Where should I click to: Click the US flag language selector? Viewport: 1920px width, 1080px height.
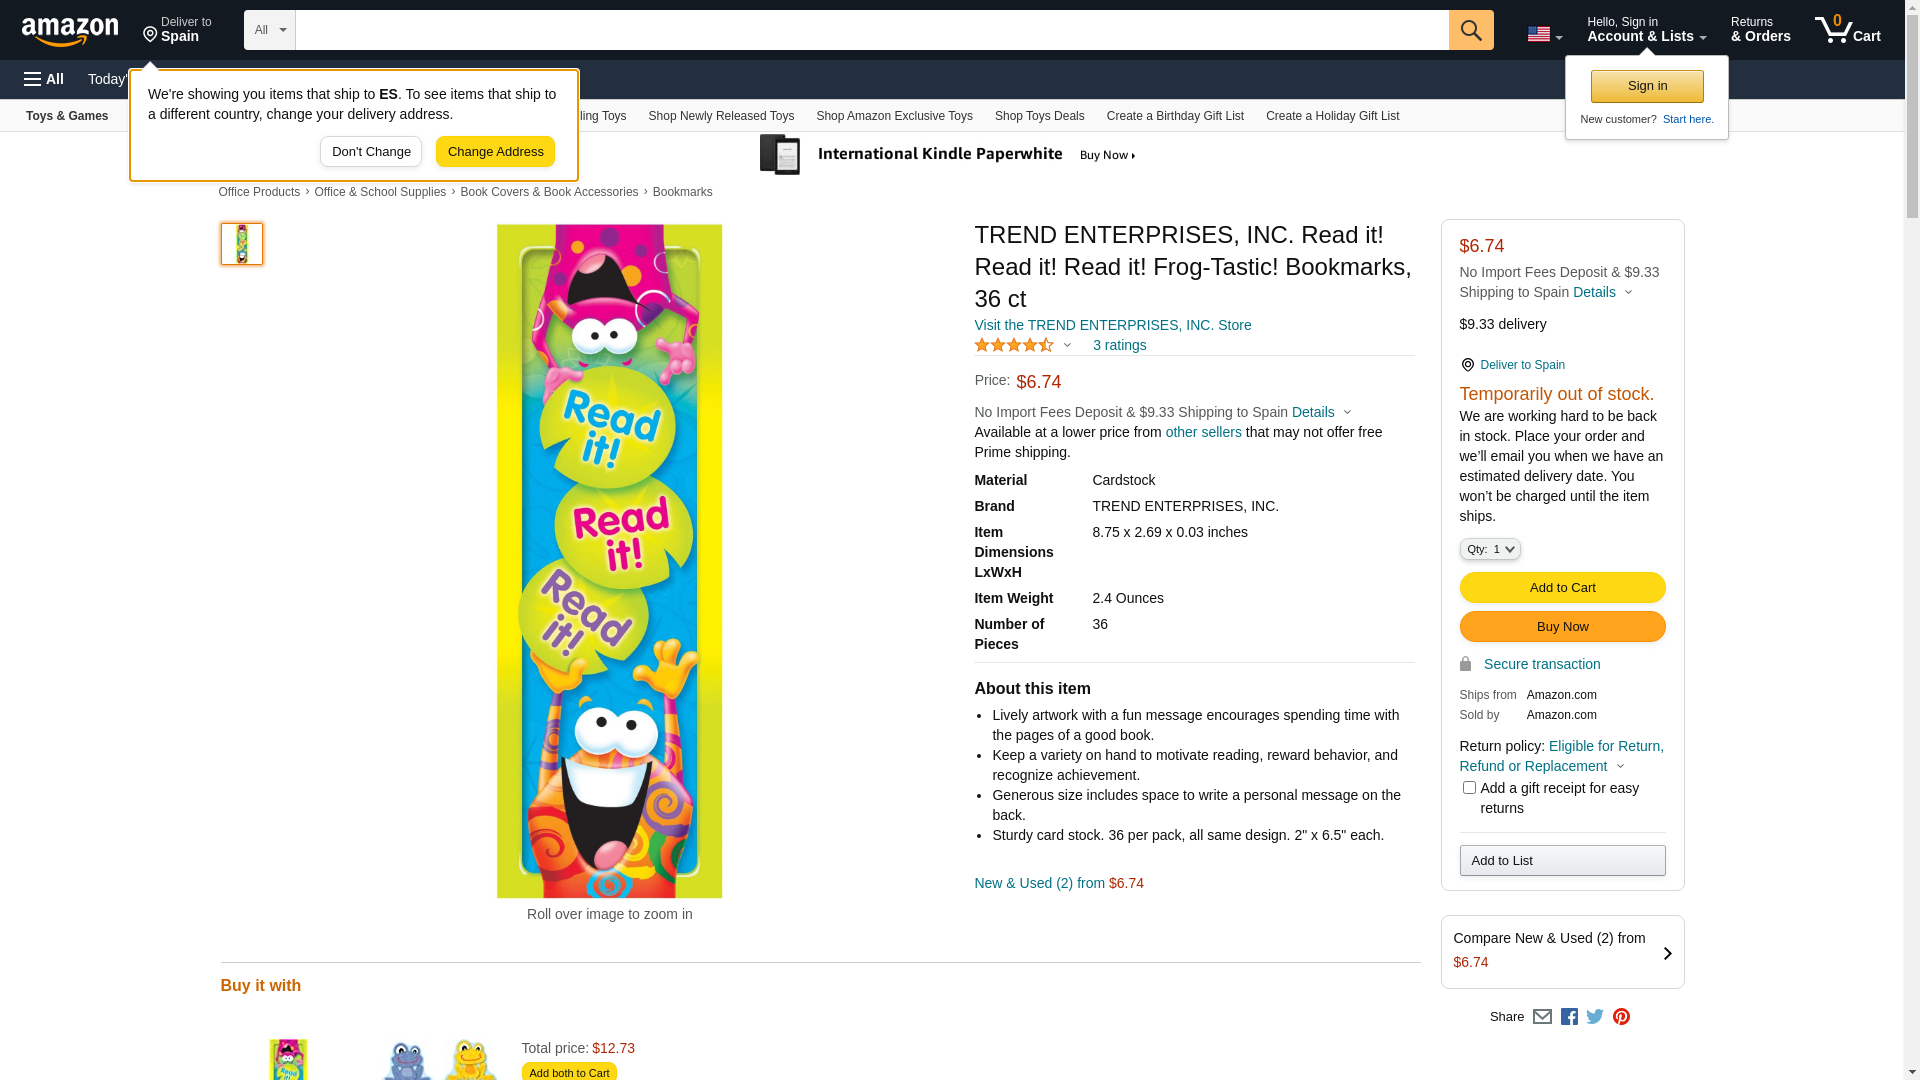click(x=1544, y=34)
